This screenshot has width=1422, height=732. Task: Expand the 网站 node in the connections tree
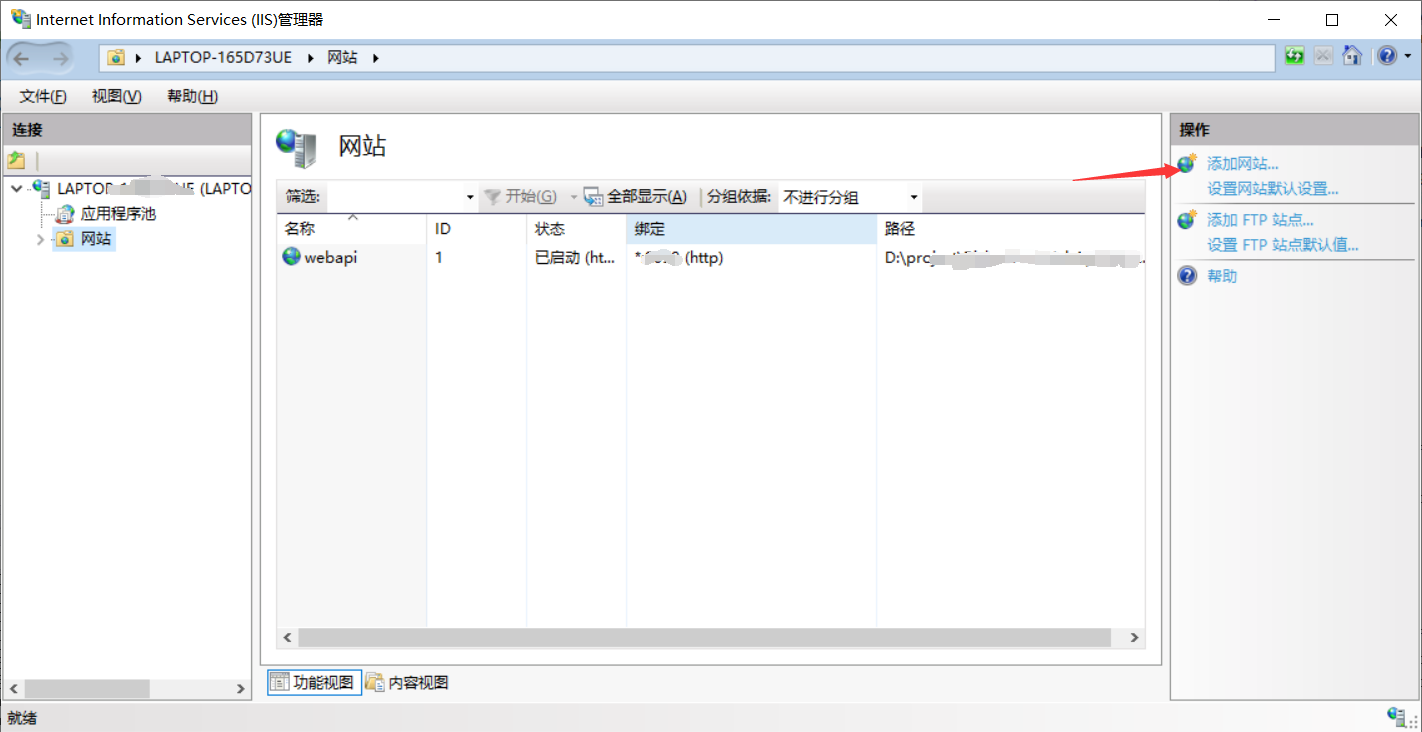[x=40, y=238]
